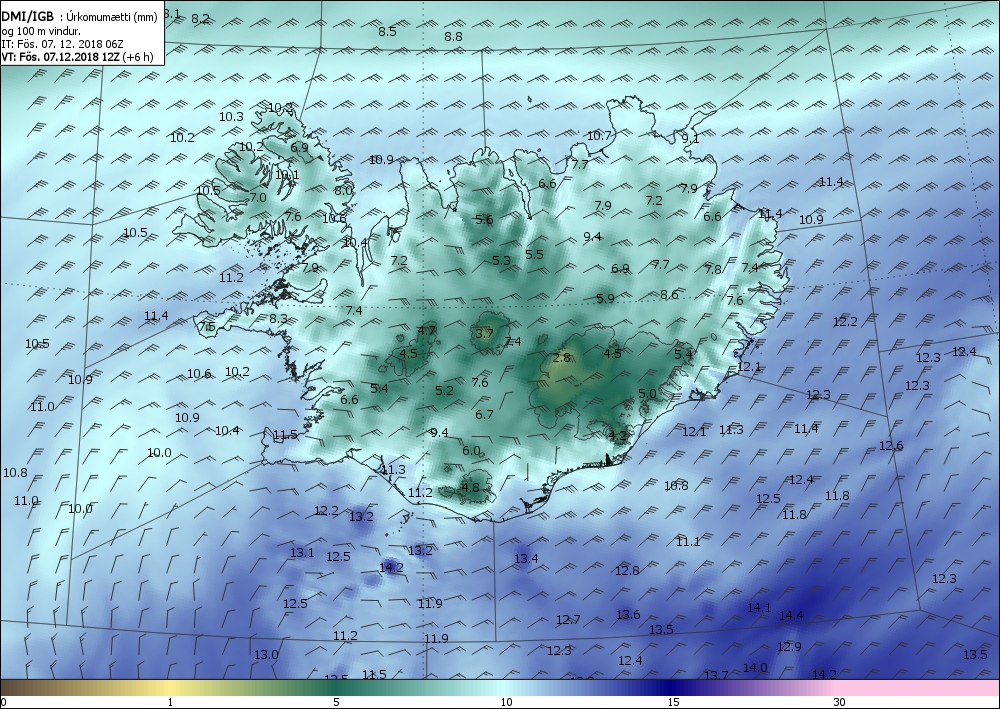Click the 5 label on the color scale
This screenshot has width=1000, height=709.
point(336,702)
